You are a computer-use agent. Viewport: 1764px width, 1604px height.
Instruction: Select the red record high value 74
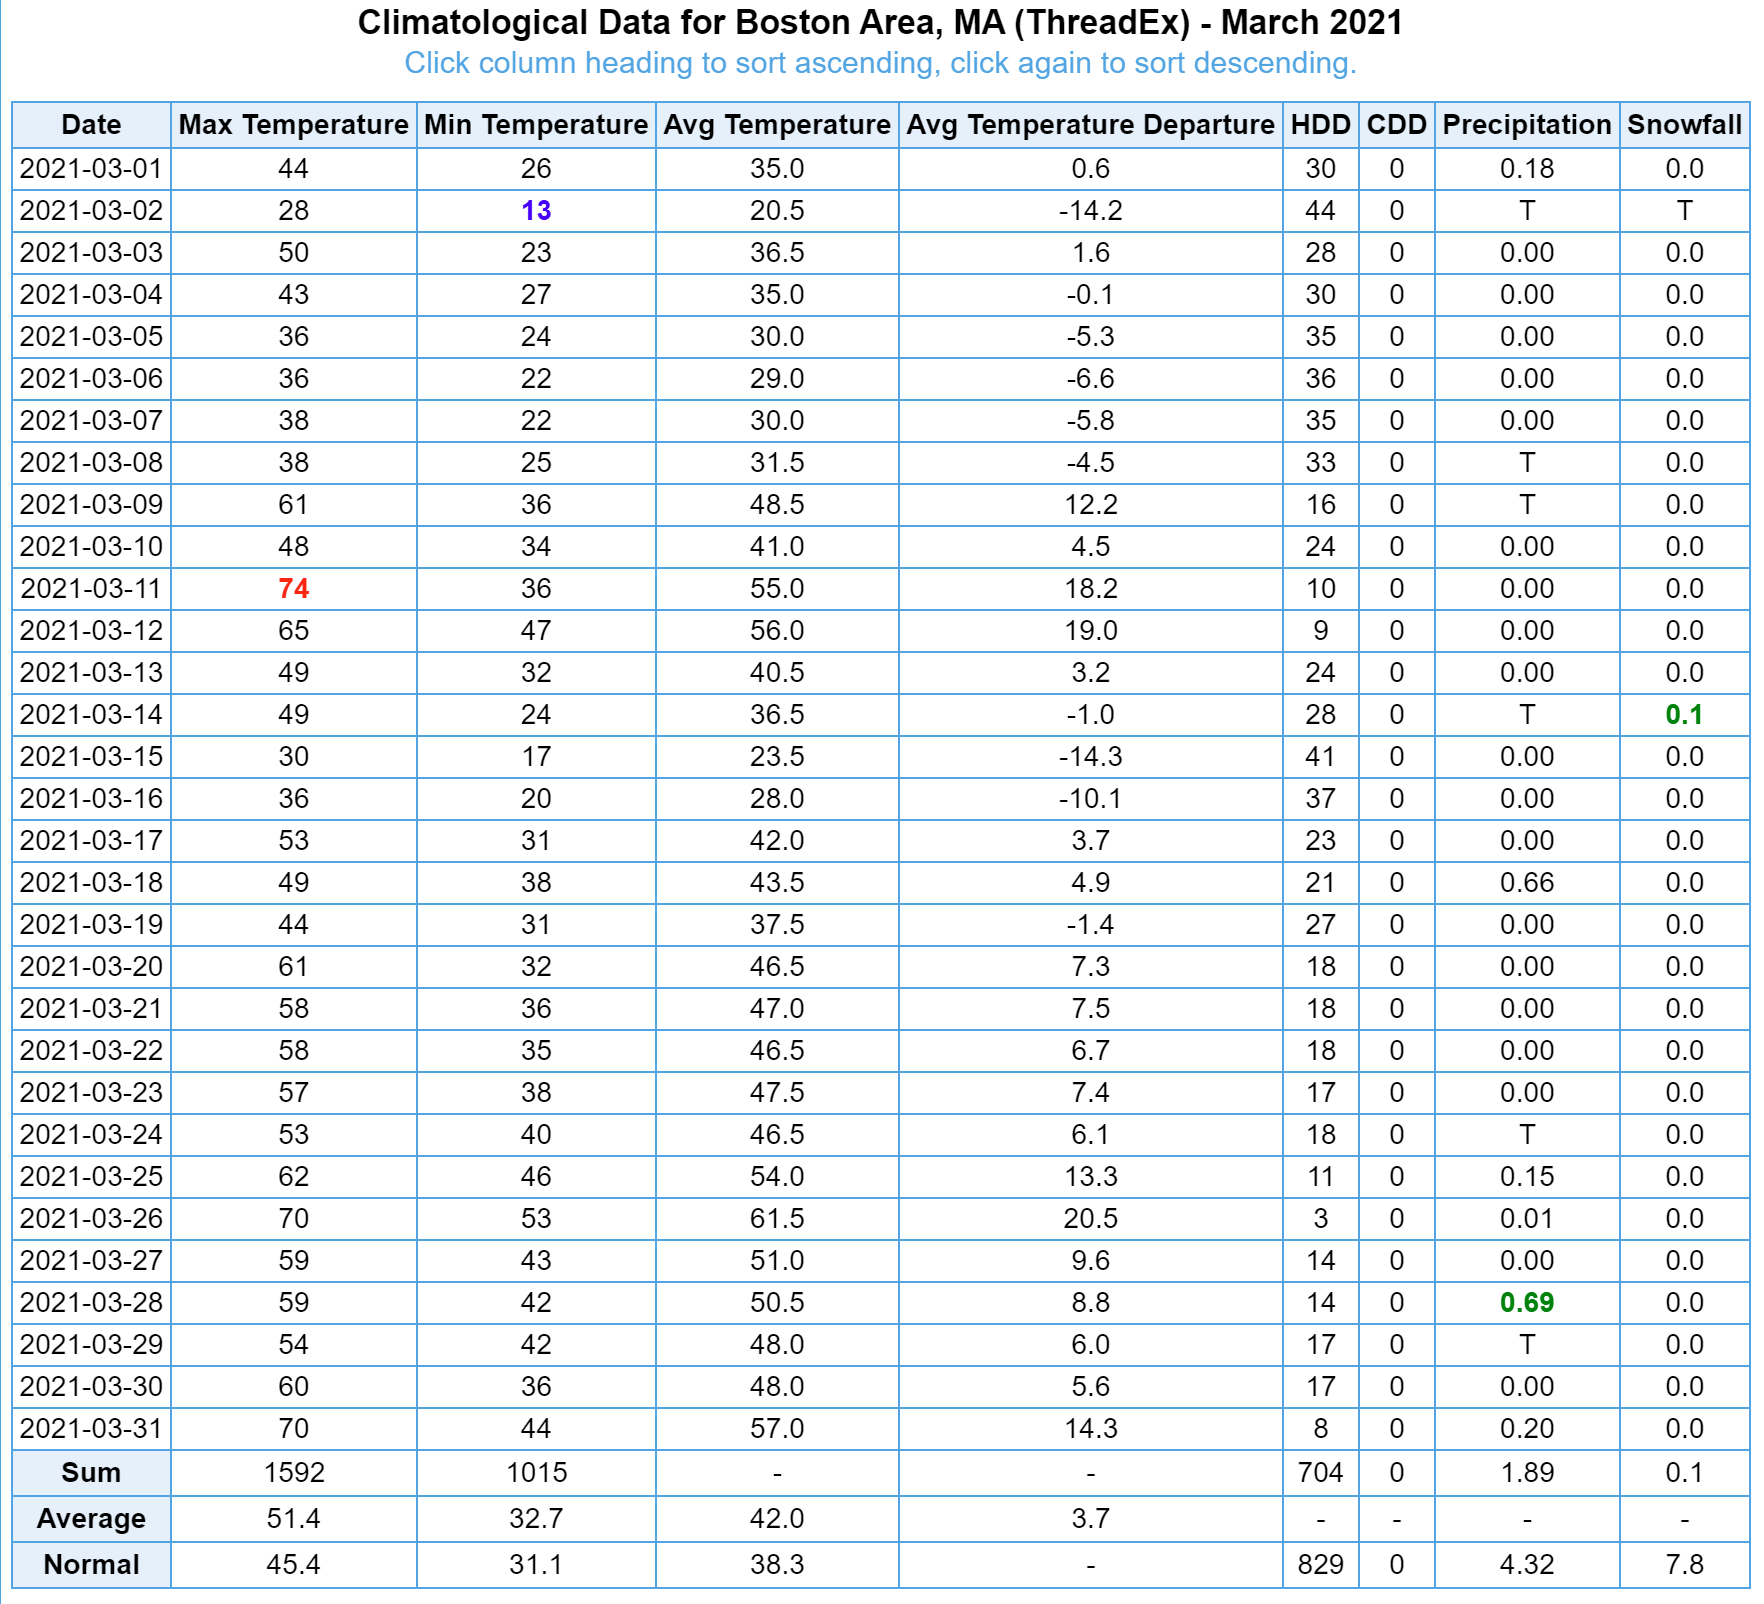293,589
